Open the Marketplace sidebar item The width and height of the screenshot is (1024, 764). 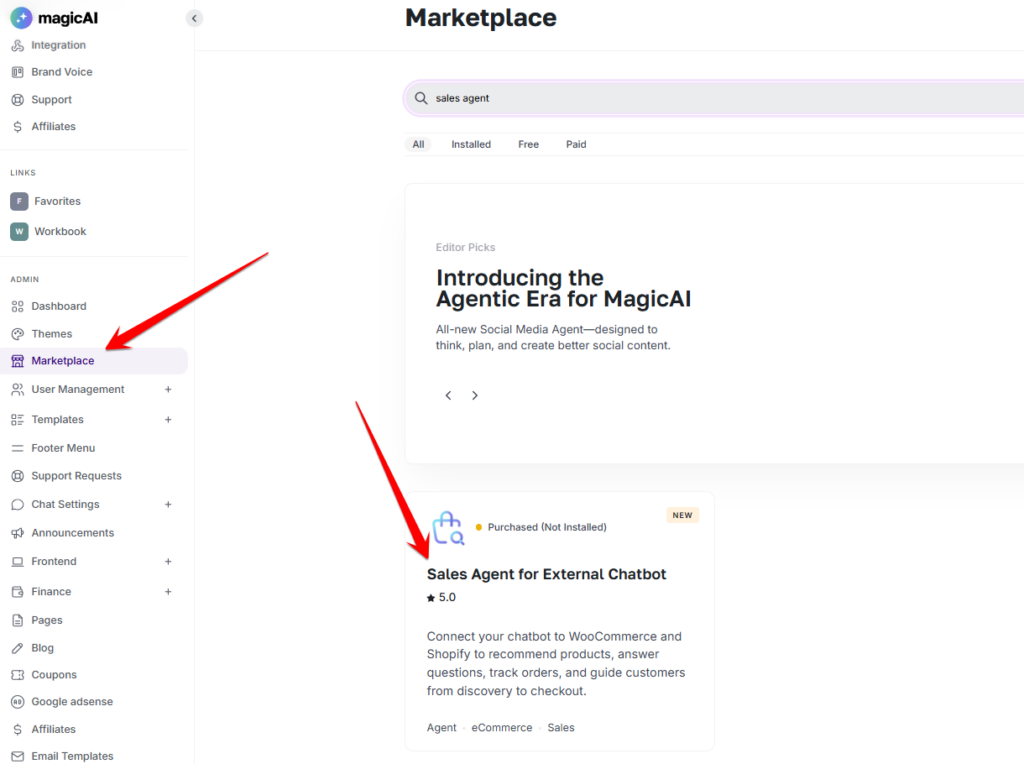click(x=63, y=361)
